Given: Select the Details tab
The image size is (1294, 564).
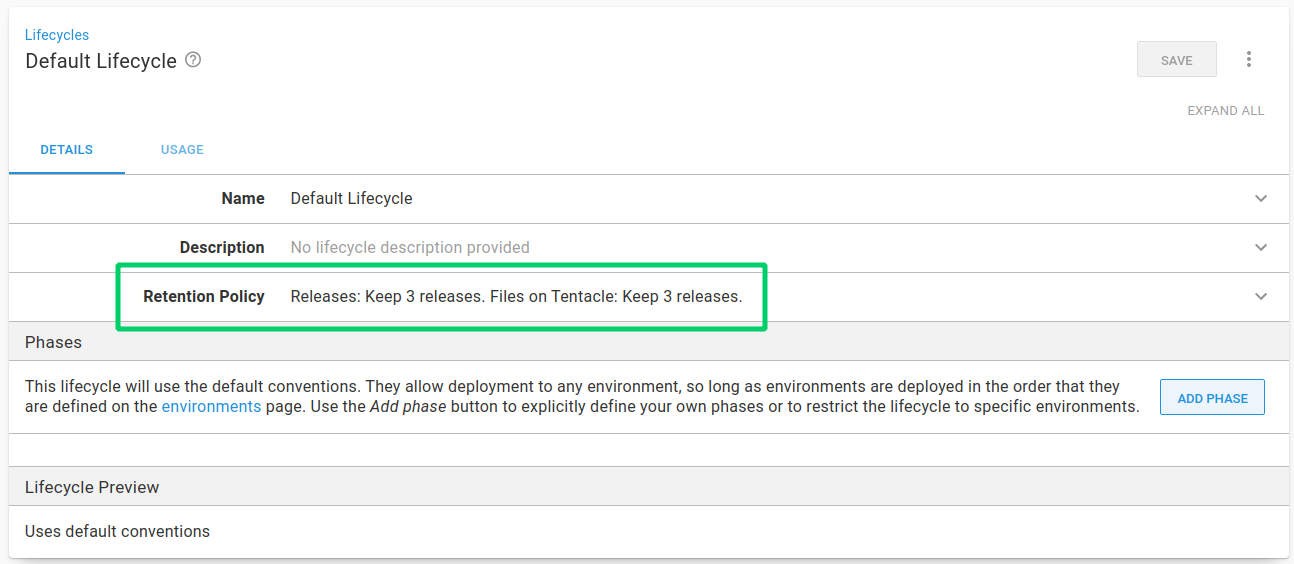Looking at the screenshot, I should [x=67, y=150].
